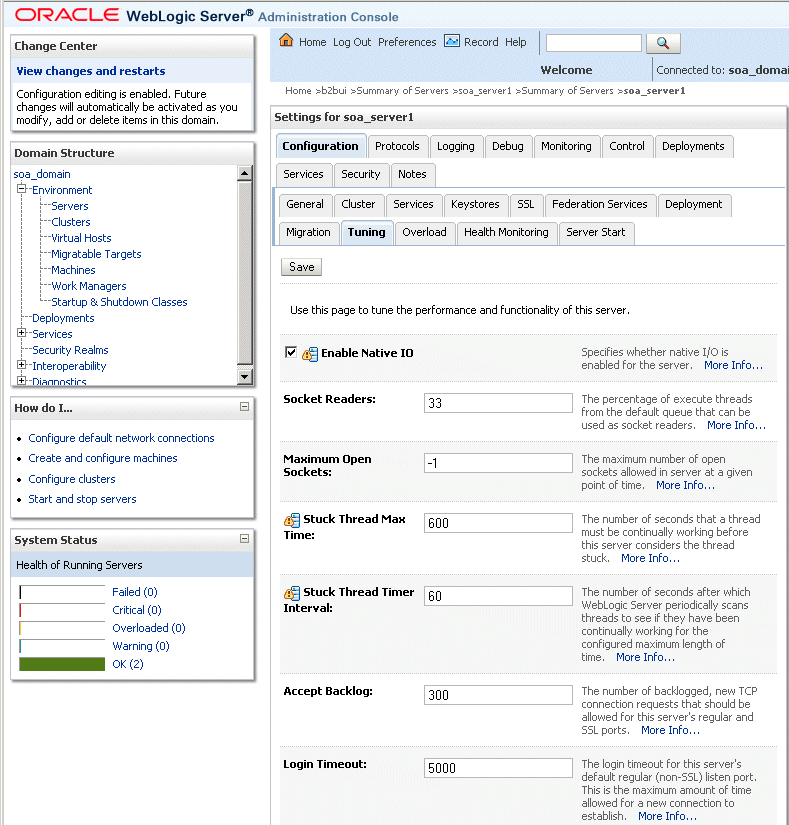Click the Home house icon
The height and width of the screenshot is (825, 789).
click(286, 41)
